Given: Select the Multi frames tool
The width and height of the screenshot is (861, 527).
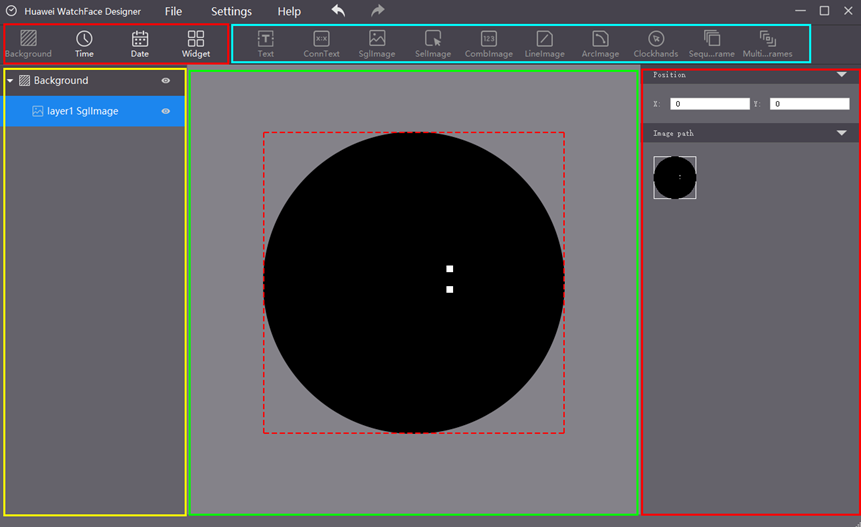Looking at the screenshot, I should point(768,44).
